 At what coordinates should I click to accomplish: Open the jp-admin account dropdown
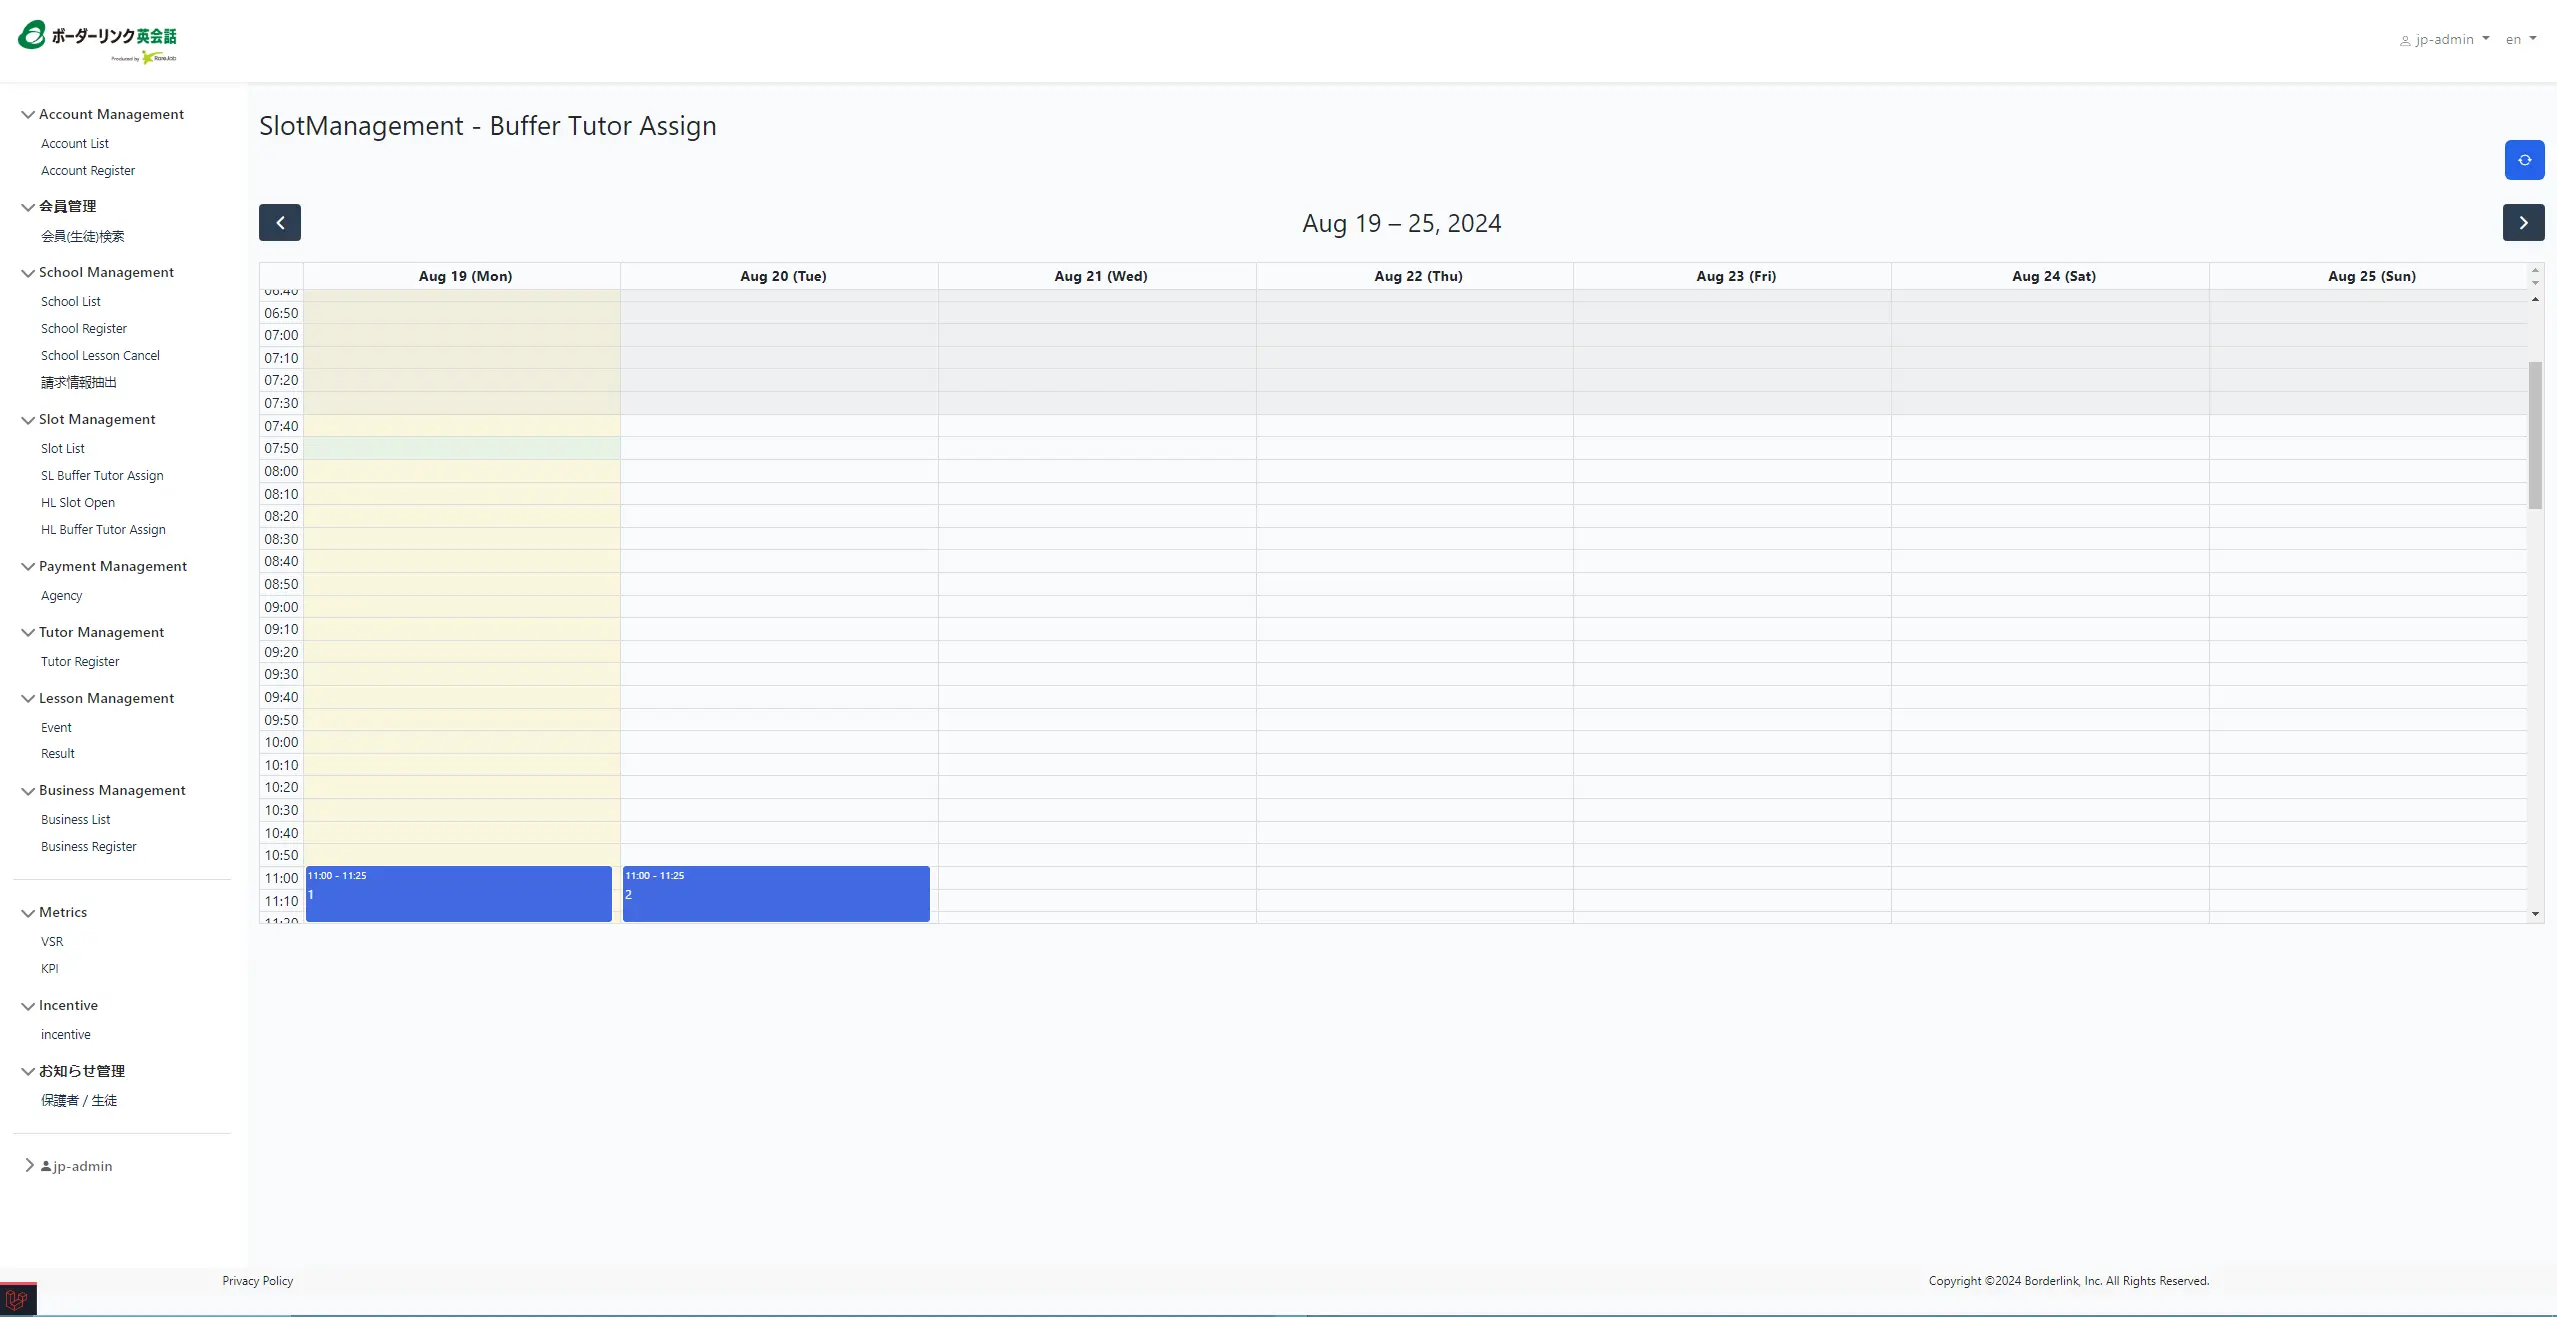pos(2445,40)
